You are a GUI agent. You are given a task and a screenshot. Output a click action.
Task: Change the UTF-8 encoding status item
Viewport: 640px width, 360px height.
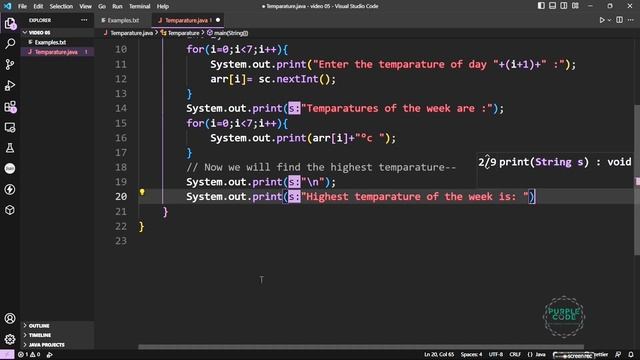click(x=496, y=355)
